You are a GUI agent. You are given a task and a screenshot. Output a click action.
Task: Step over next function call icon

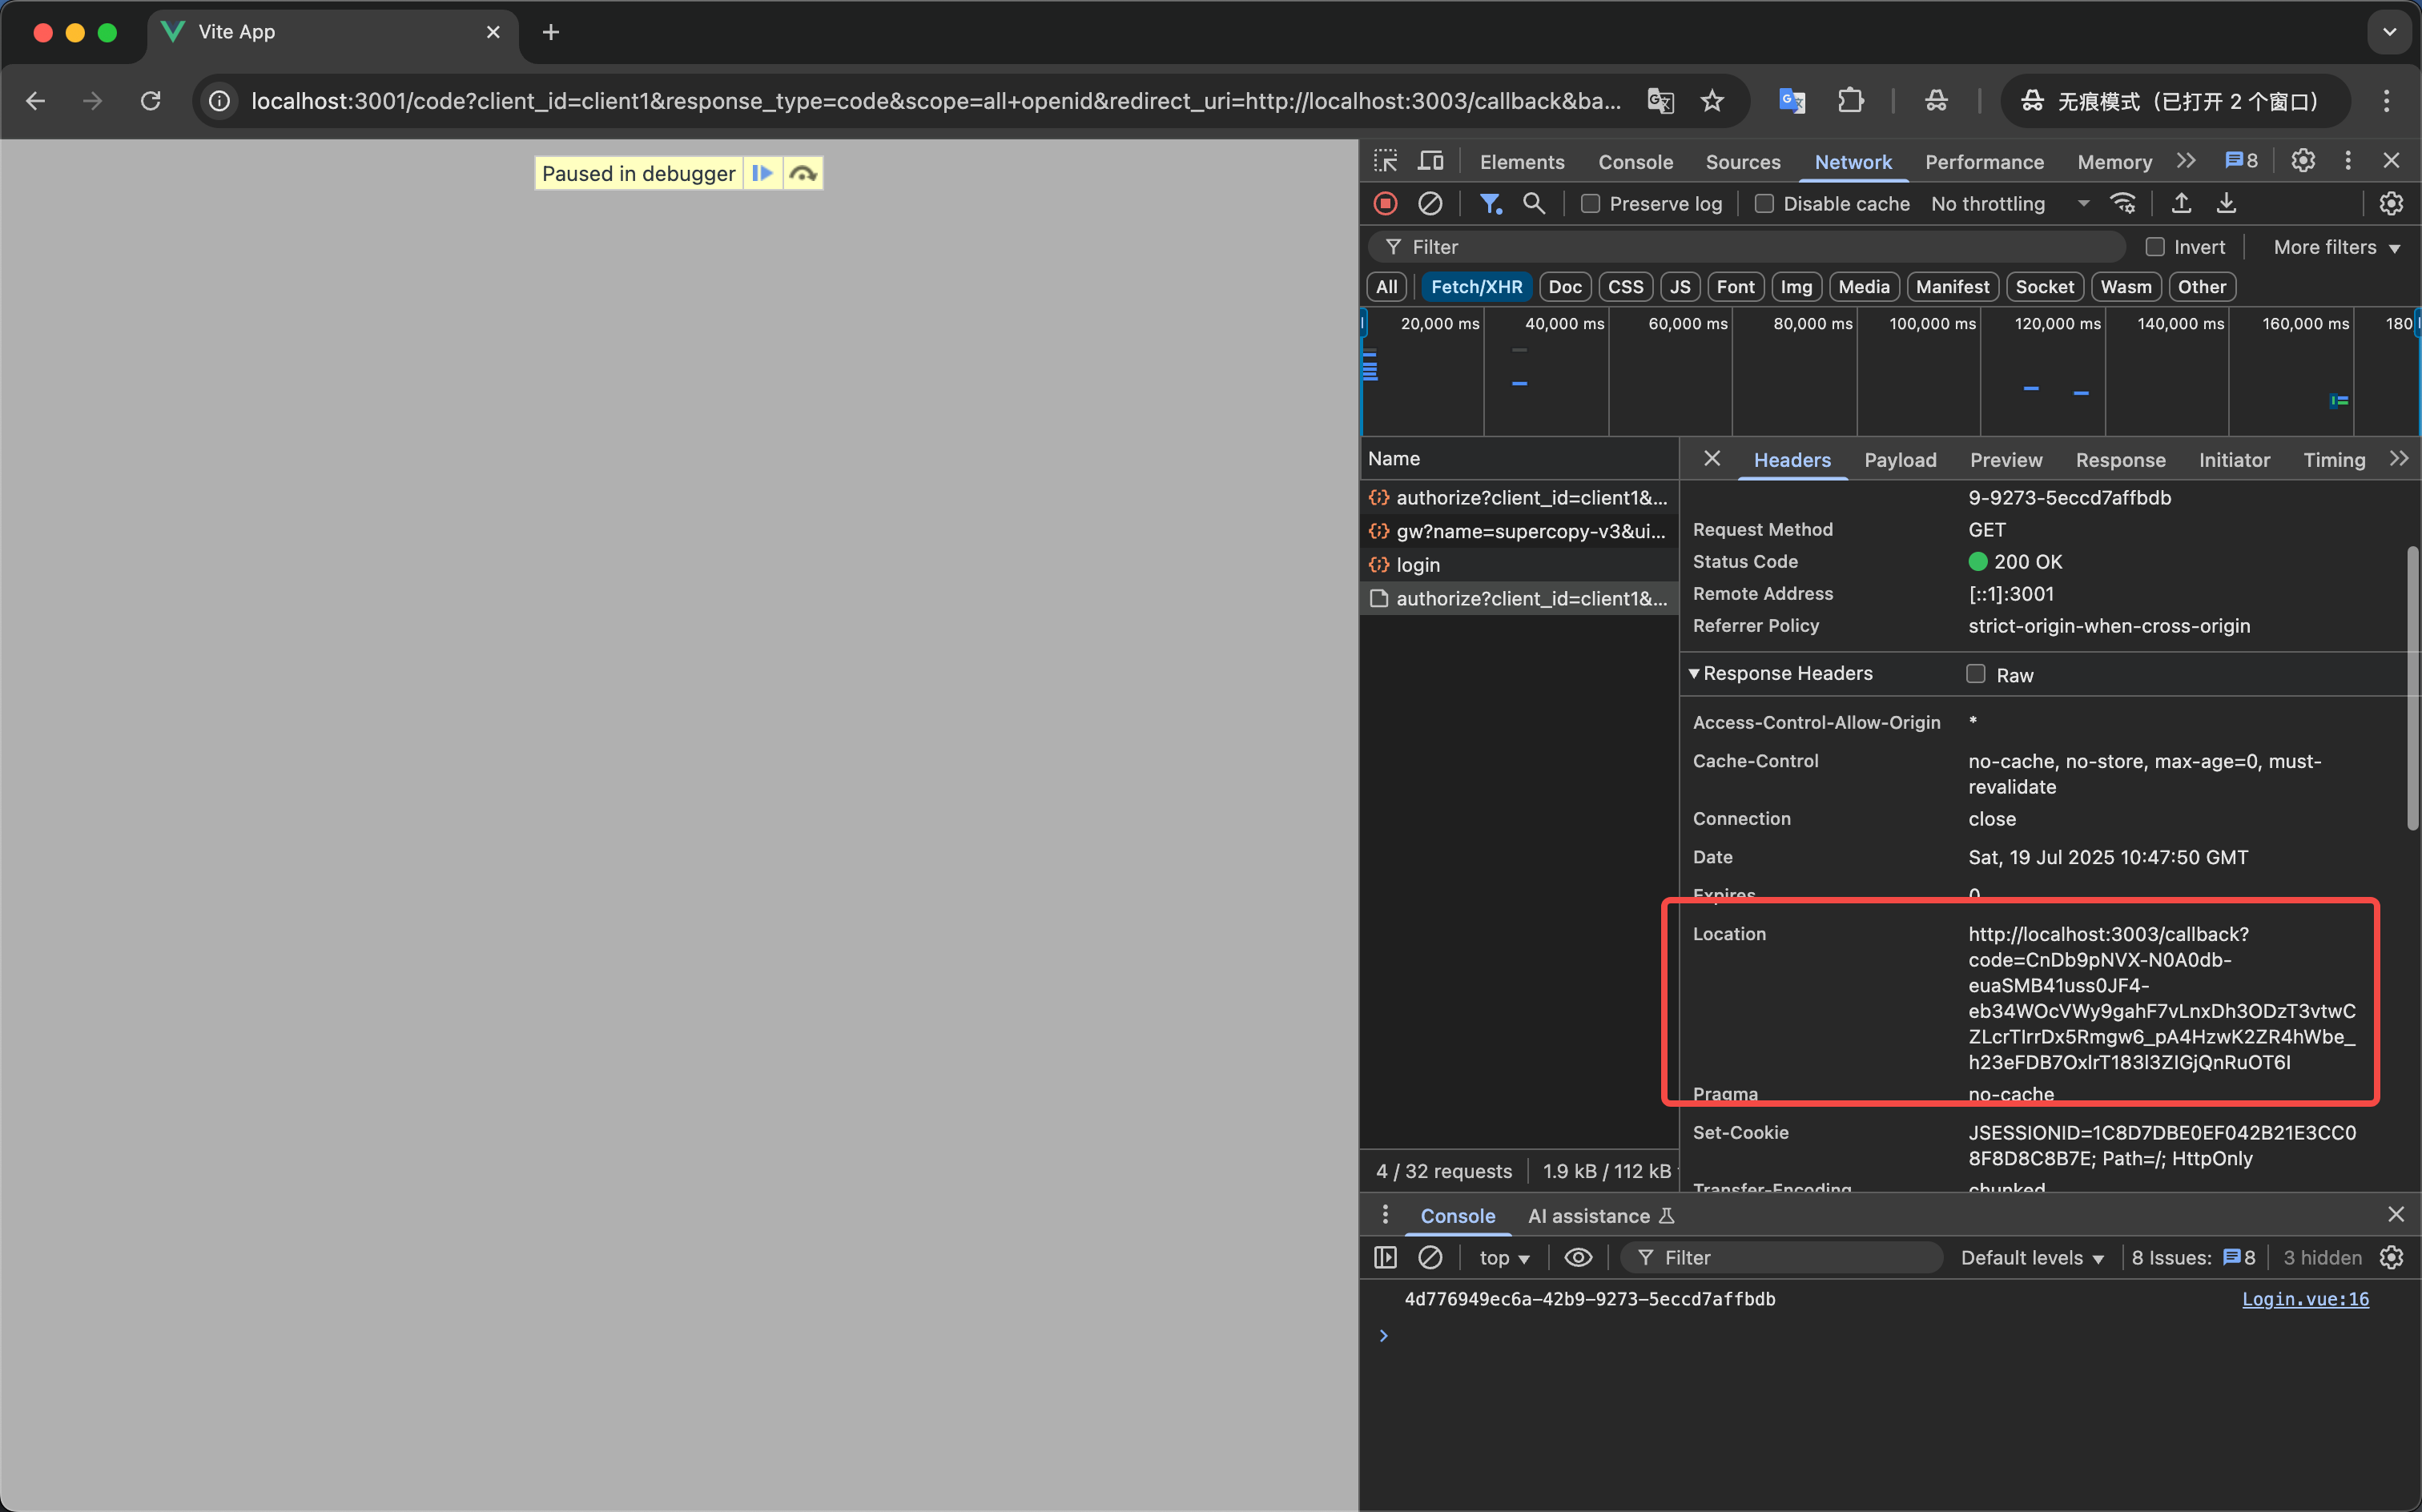point(803,173)
